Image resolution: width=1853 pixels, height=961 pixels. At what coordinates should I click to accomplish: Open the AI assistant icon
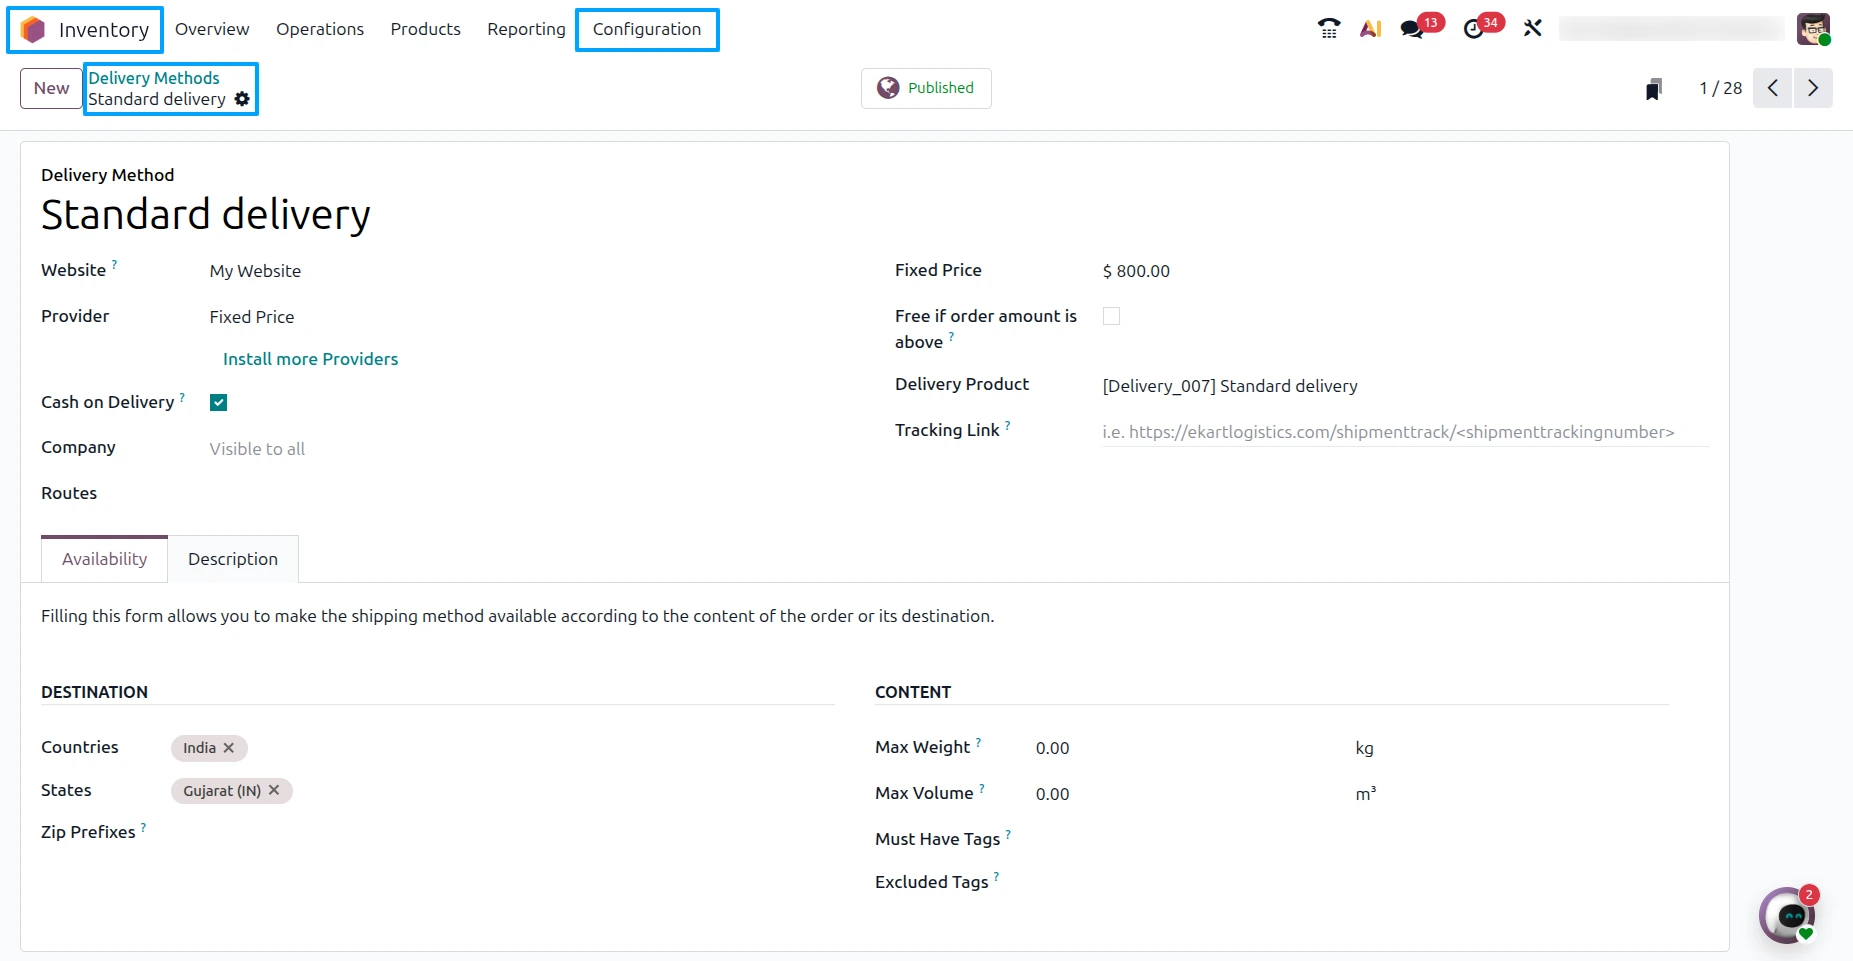click(x=1370, y=29)
